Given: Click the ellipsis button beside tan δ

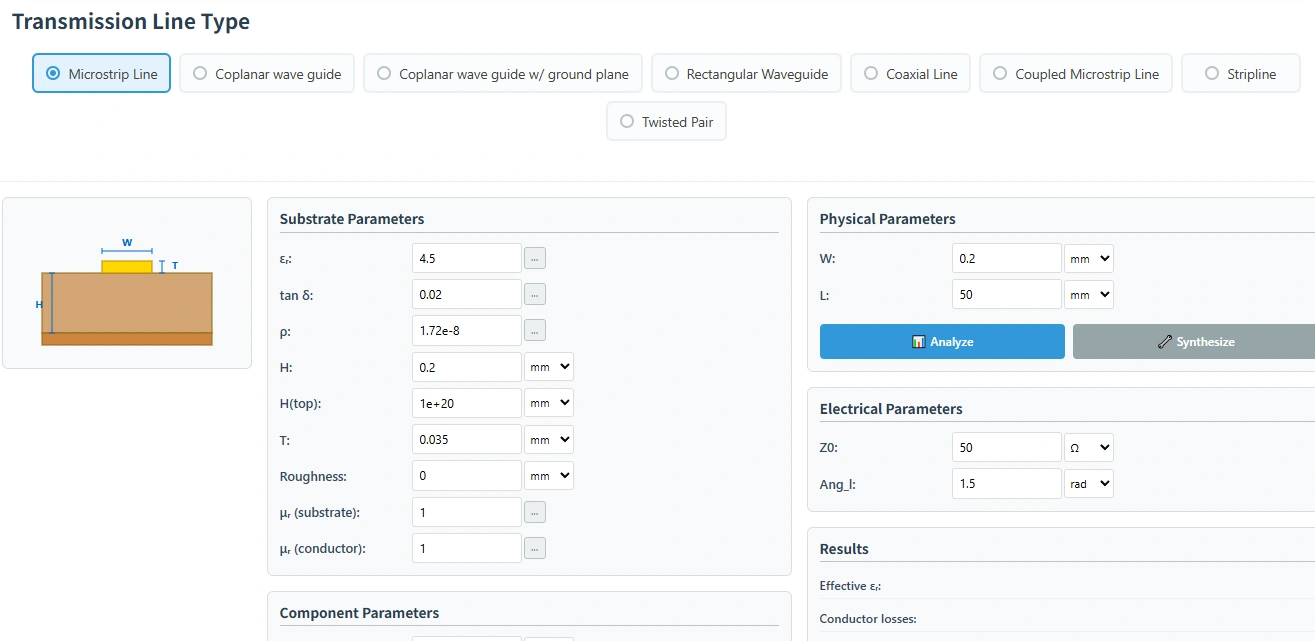Looking at the screenshot, I should (535, 294).
